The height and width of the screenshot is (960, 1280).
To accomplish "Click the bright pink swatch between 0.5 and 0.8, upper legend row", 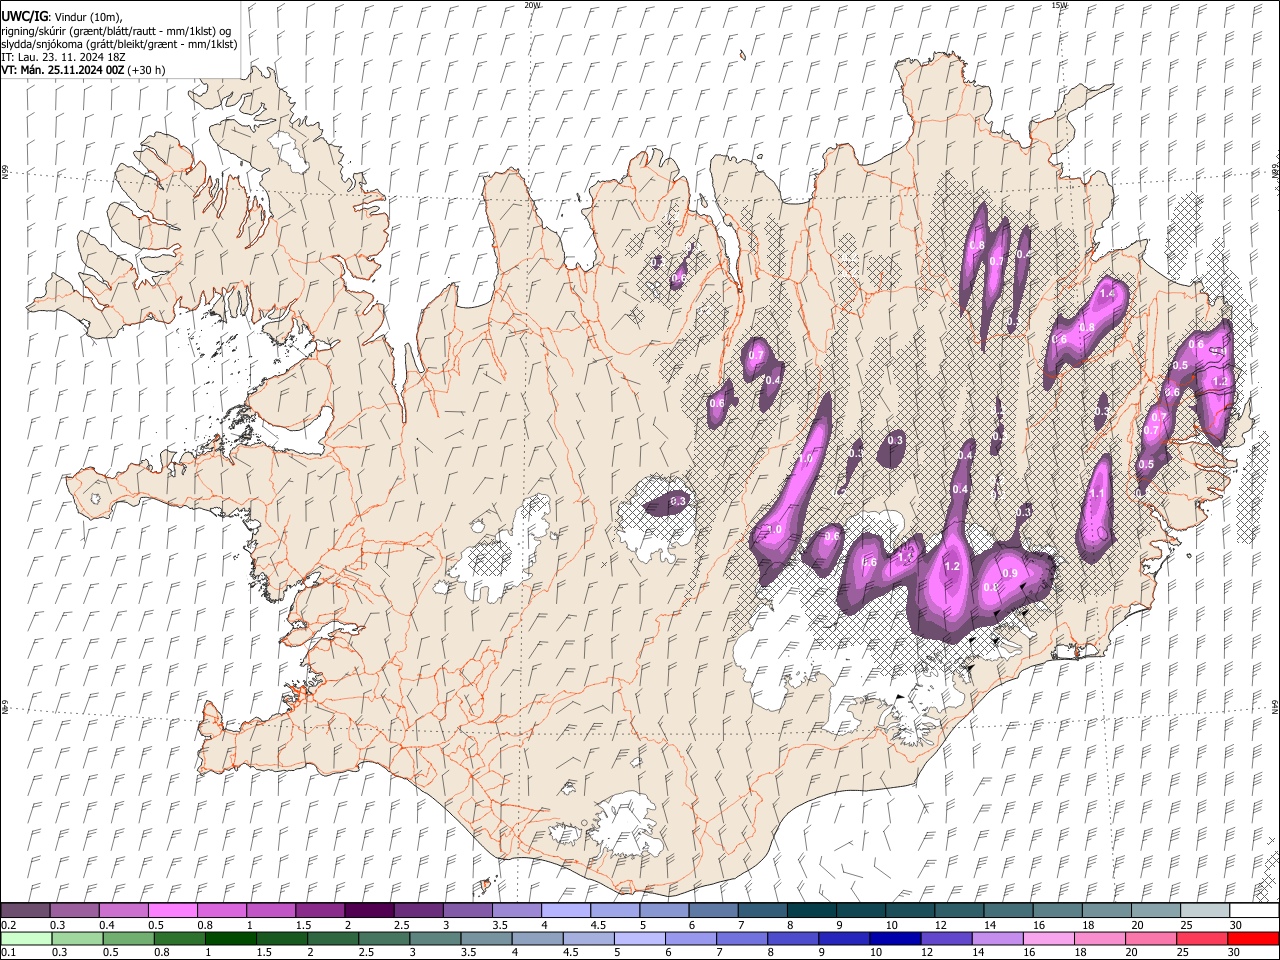I will 172,911.
